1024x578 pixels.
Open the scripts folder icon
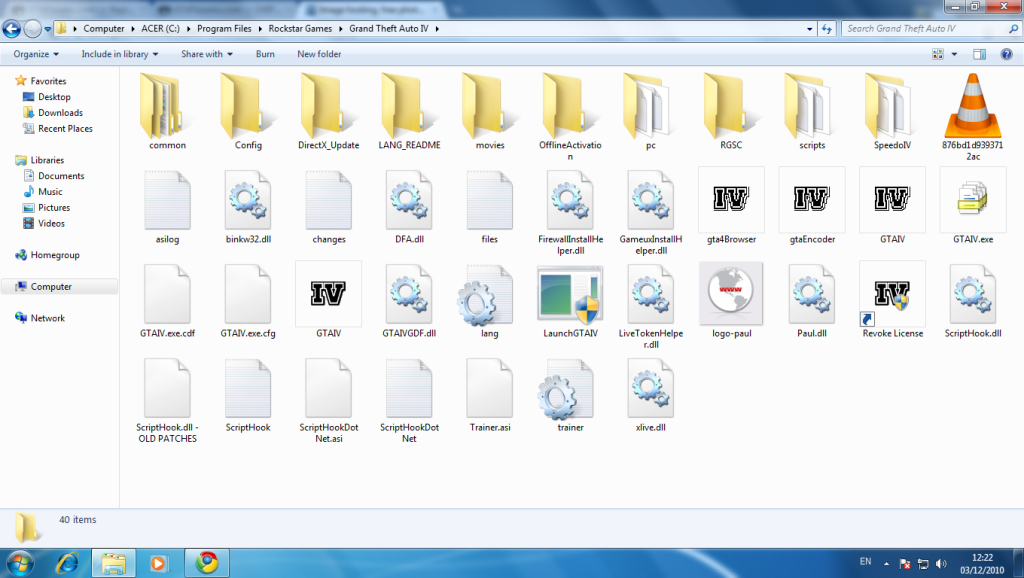click(x=812, y=106)
